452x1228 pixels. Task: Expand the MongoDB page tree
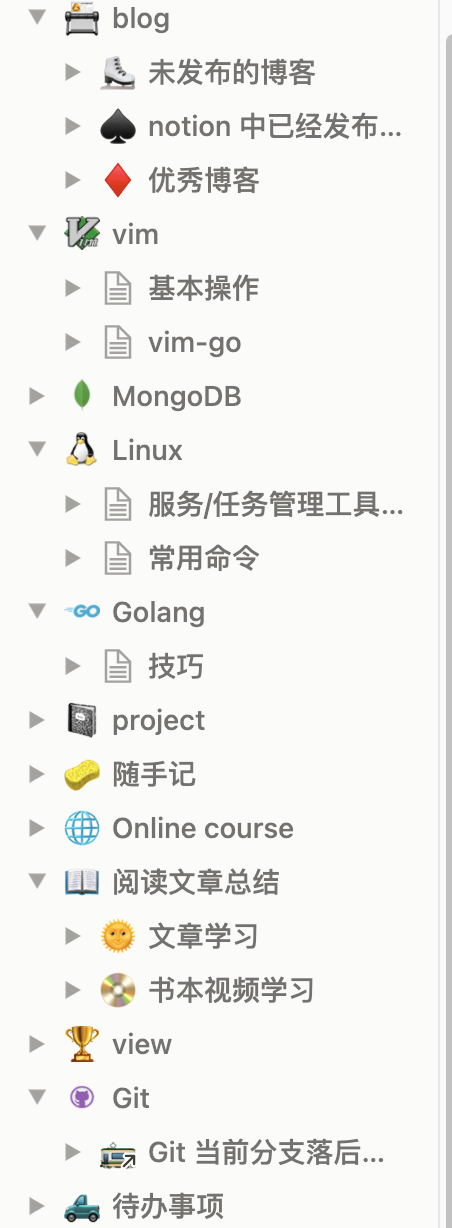(x=38, y=396)
